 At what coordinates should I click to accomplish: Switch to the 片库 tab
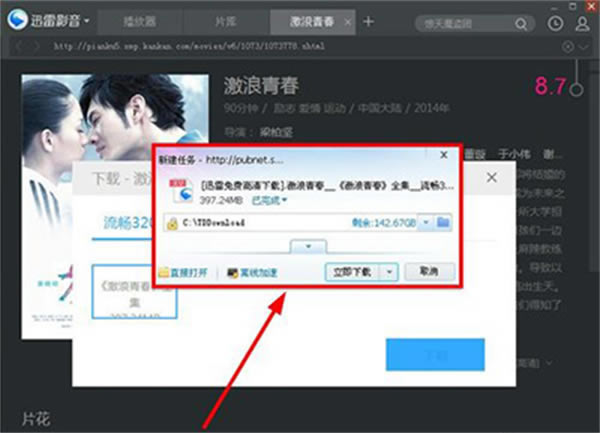pos(226,22)
